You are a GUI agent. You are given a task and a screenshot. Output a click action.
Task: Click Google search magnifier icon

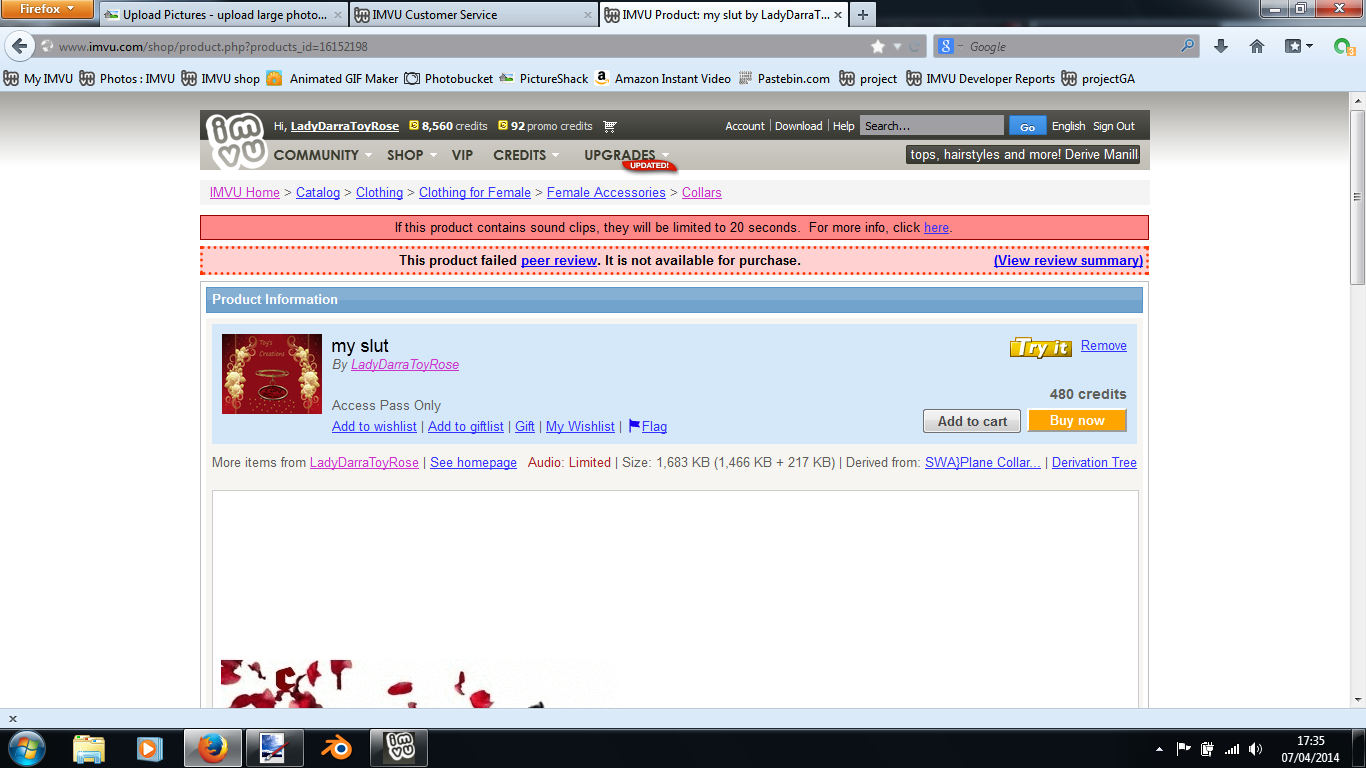tap(1188, 46)
